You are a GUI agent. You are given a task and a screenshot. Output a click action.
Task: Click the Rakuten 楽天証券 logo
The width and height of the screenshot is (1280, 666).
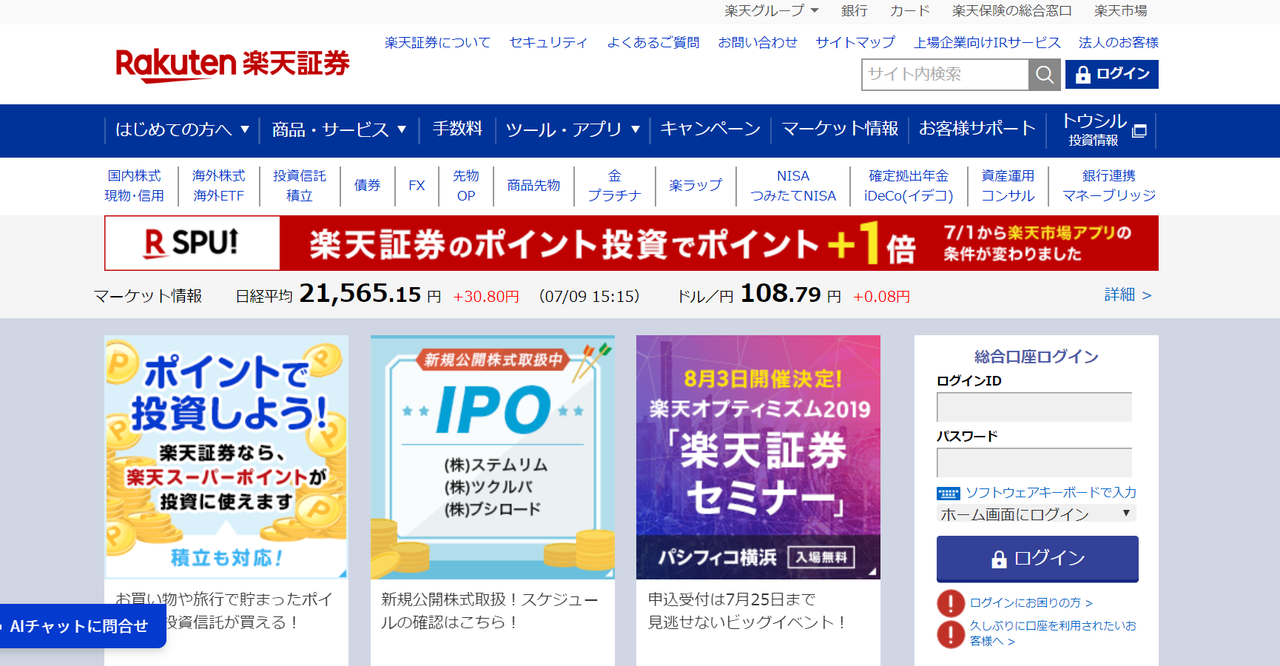[233, 64]
